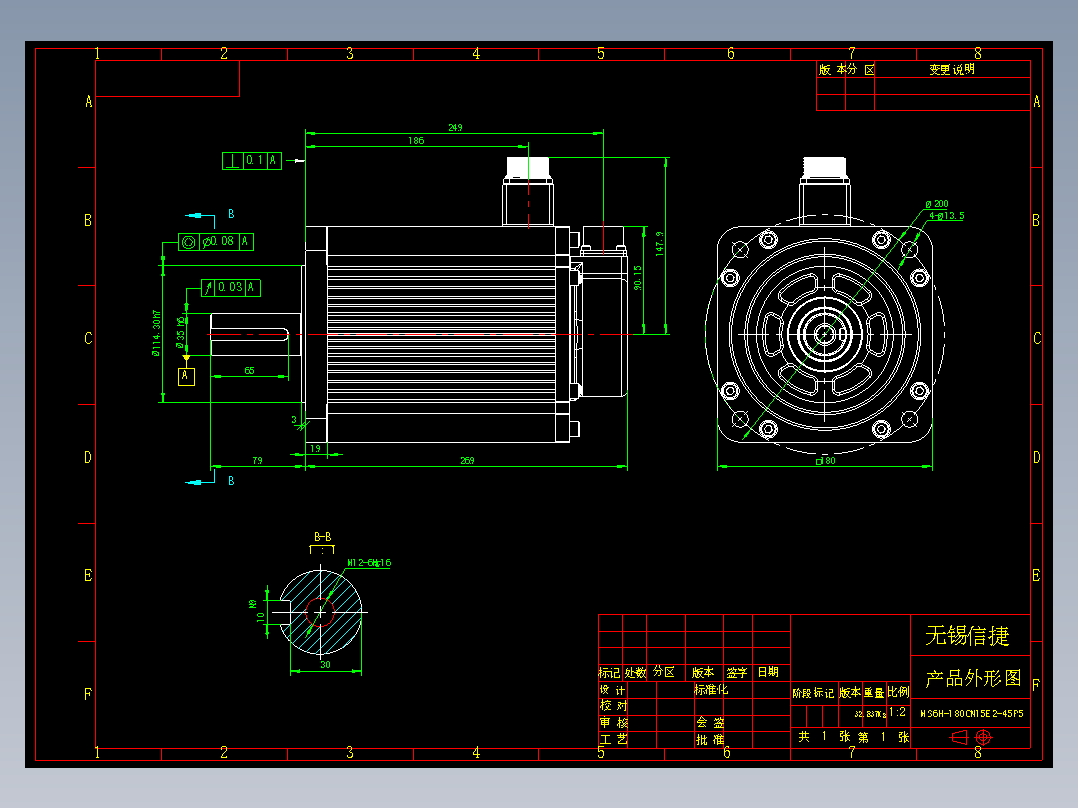Select the ø114.30h7 diameter dimension
The image size is (1078, 808).
coord(156,333)
